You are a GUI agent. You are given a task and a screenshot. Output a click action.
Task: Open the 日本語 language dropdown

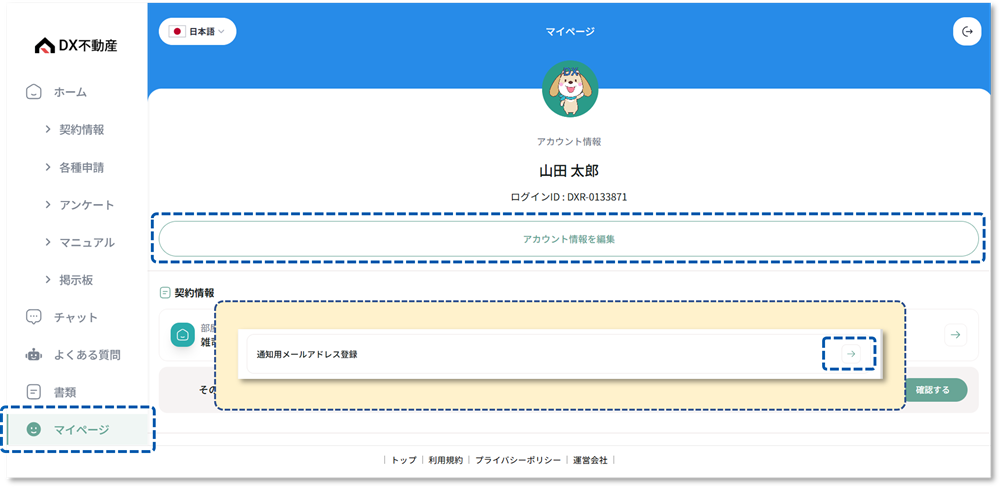coord(197,31)
